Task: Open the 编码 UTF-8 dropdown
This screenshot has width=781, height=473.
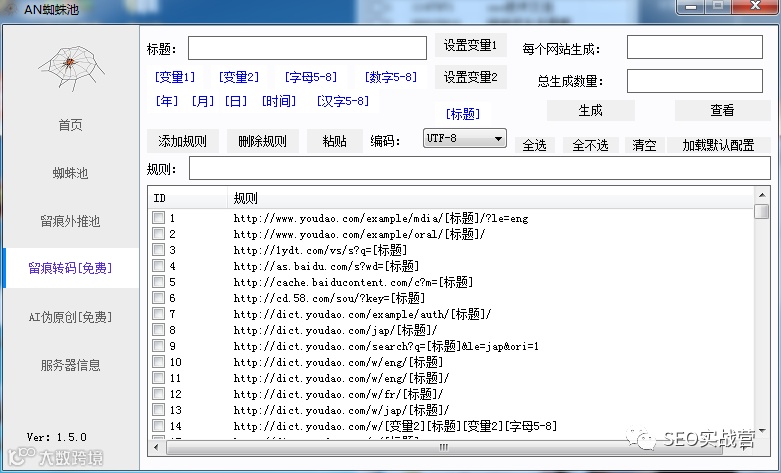Action: click(x=464, y=138)
